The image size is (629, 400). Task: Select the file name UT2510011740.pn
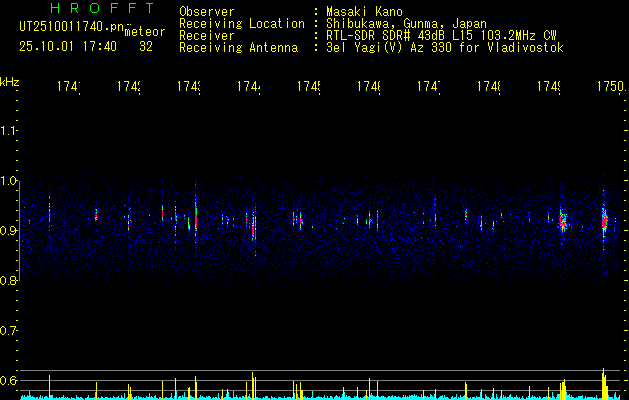(72, 27)
